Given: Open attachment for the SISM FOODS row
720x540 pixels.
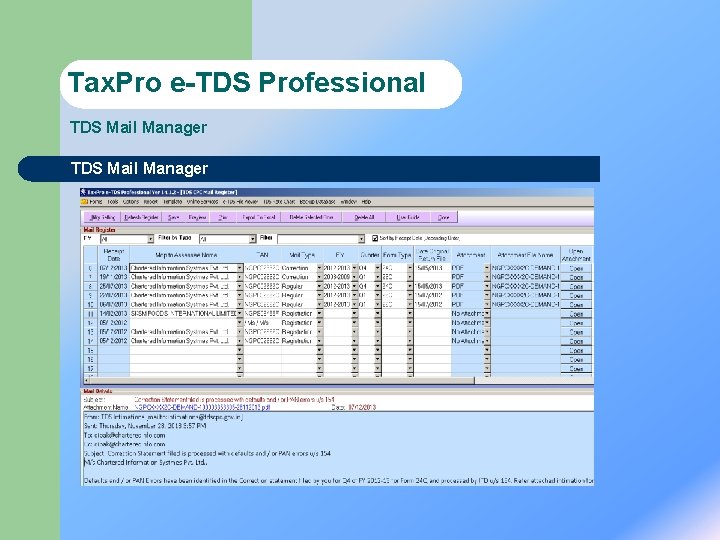Looking at the screenshot, I should (576, 314).
